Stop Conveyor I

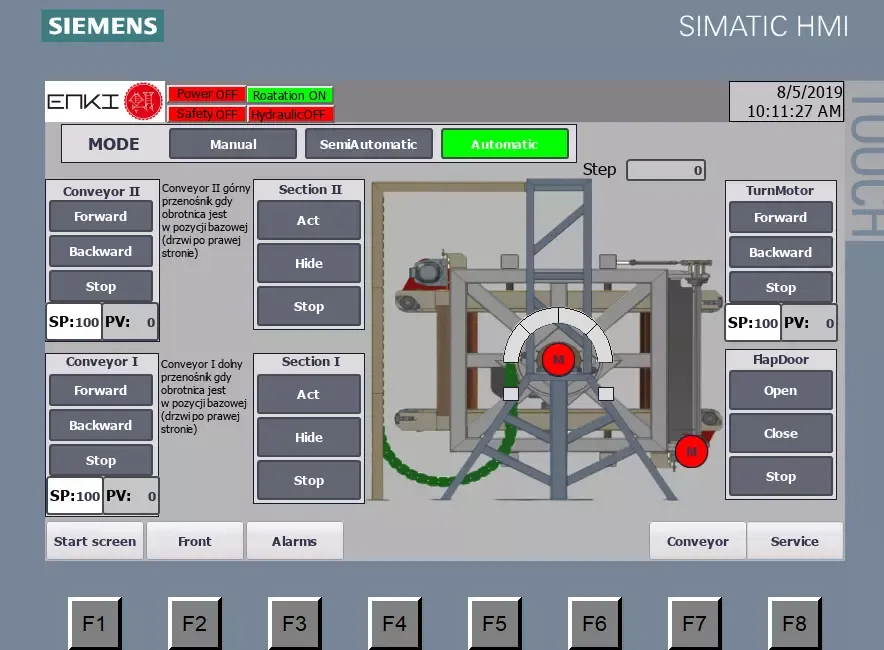(x=101, y=460)
